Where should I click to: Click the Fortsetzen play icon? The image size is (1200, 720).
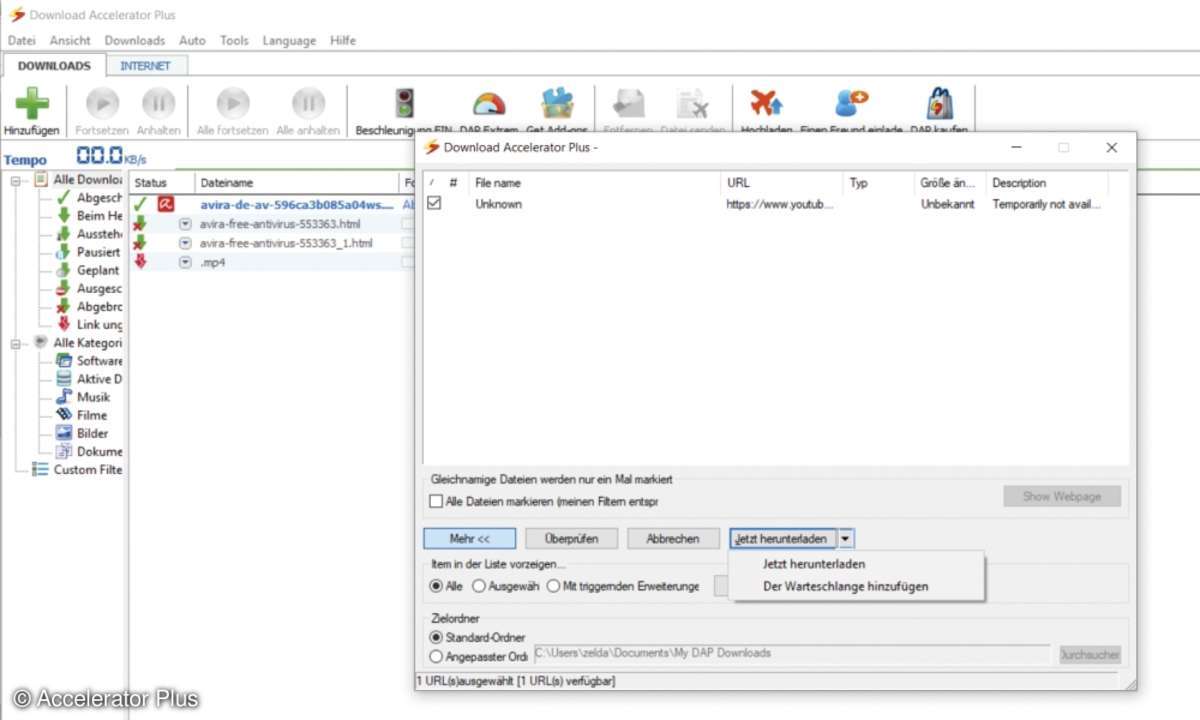tap(102, 103)
